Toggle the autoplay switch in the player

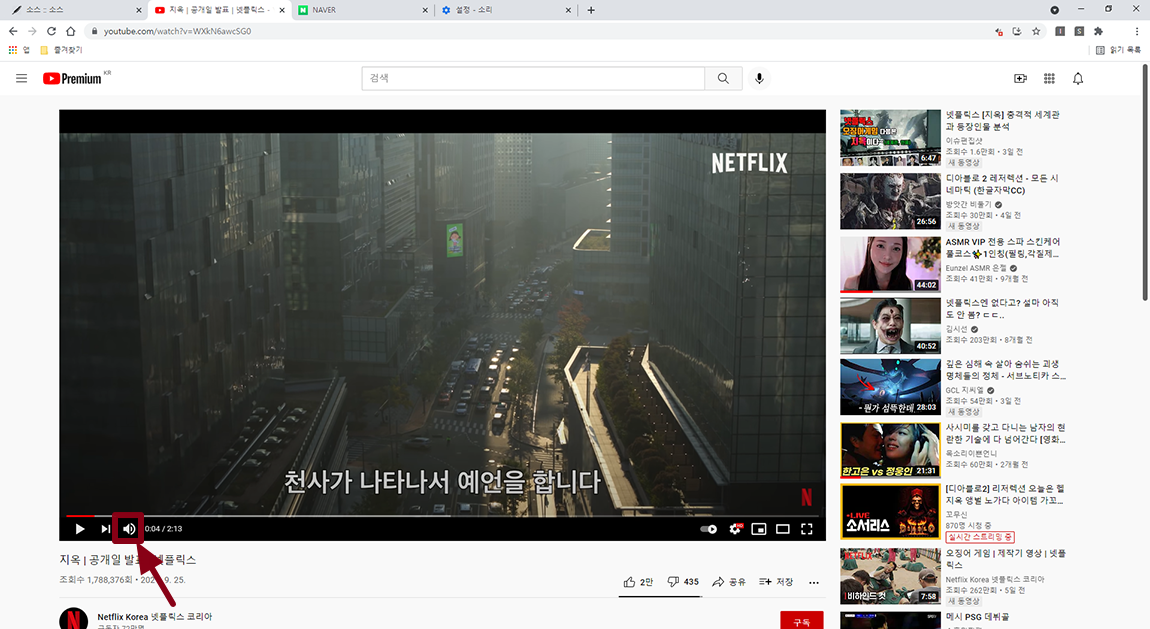point(708,529)
